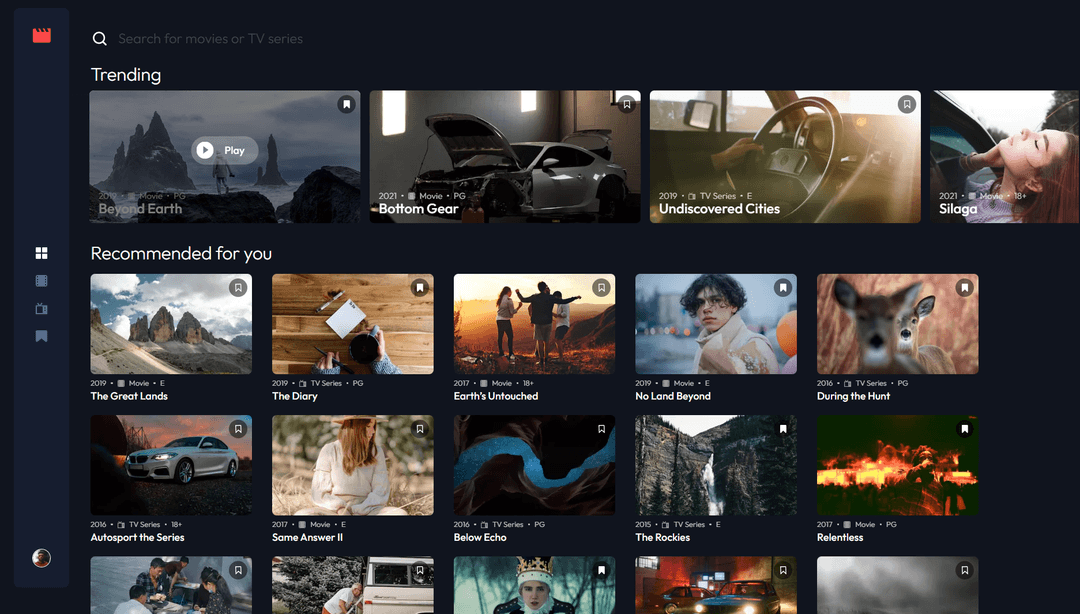Click the 'Recommended for you' heading
This screenshot has height=614, width=1080.
coord(181,254)
